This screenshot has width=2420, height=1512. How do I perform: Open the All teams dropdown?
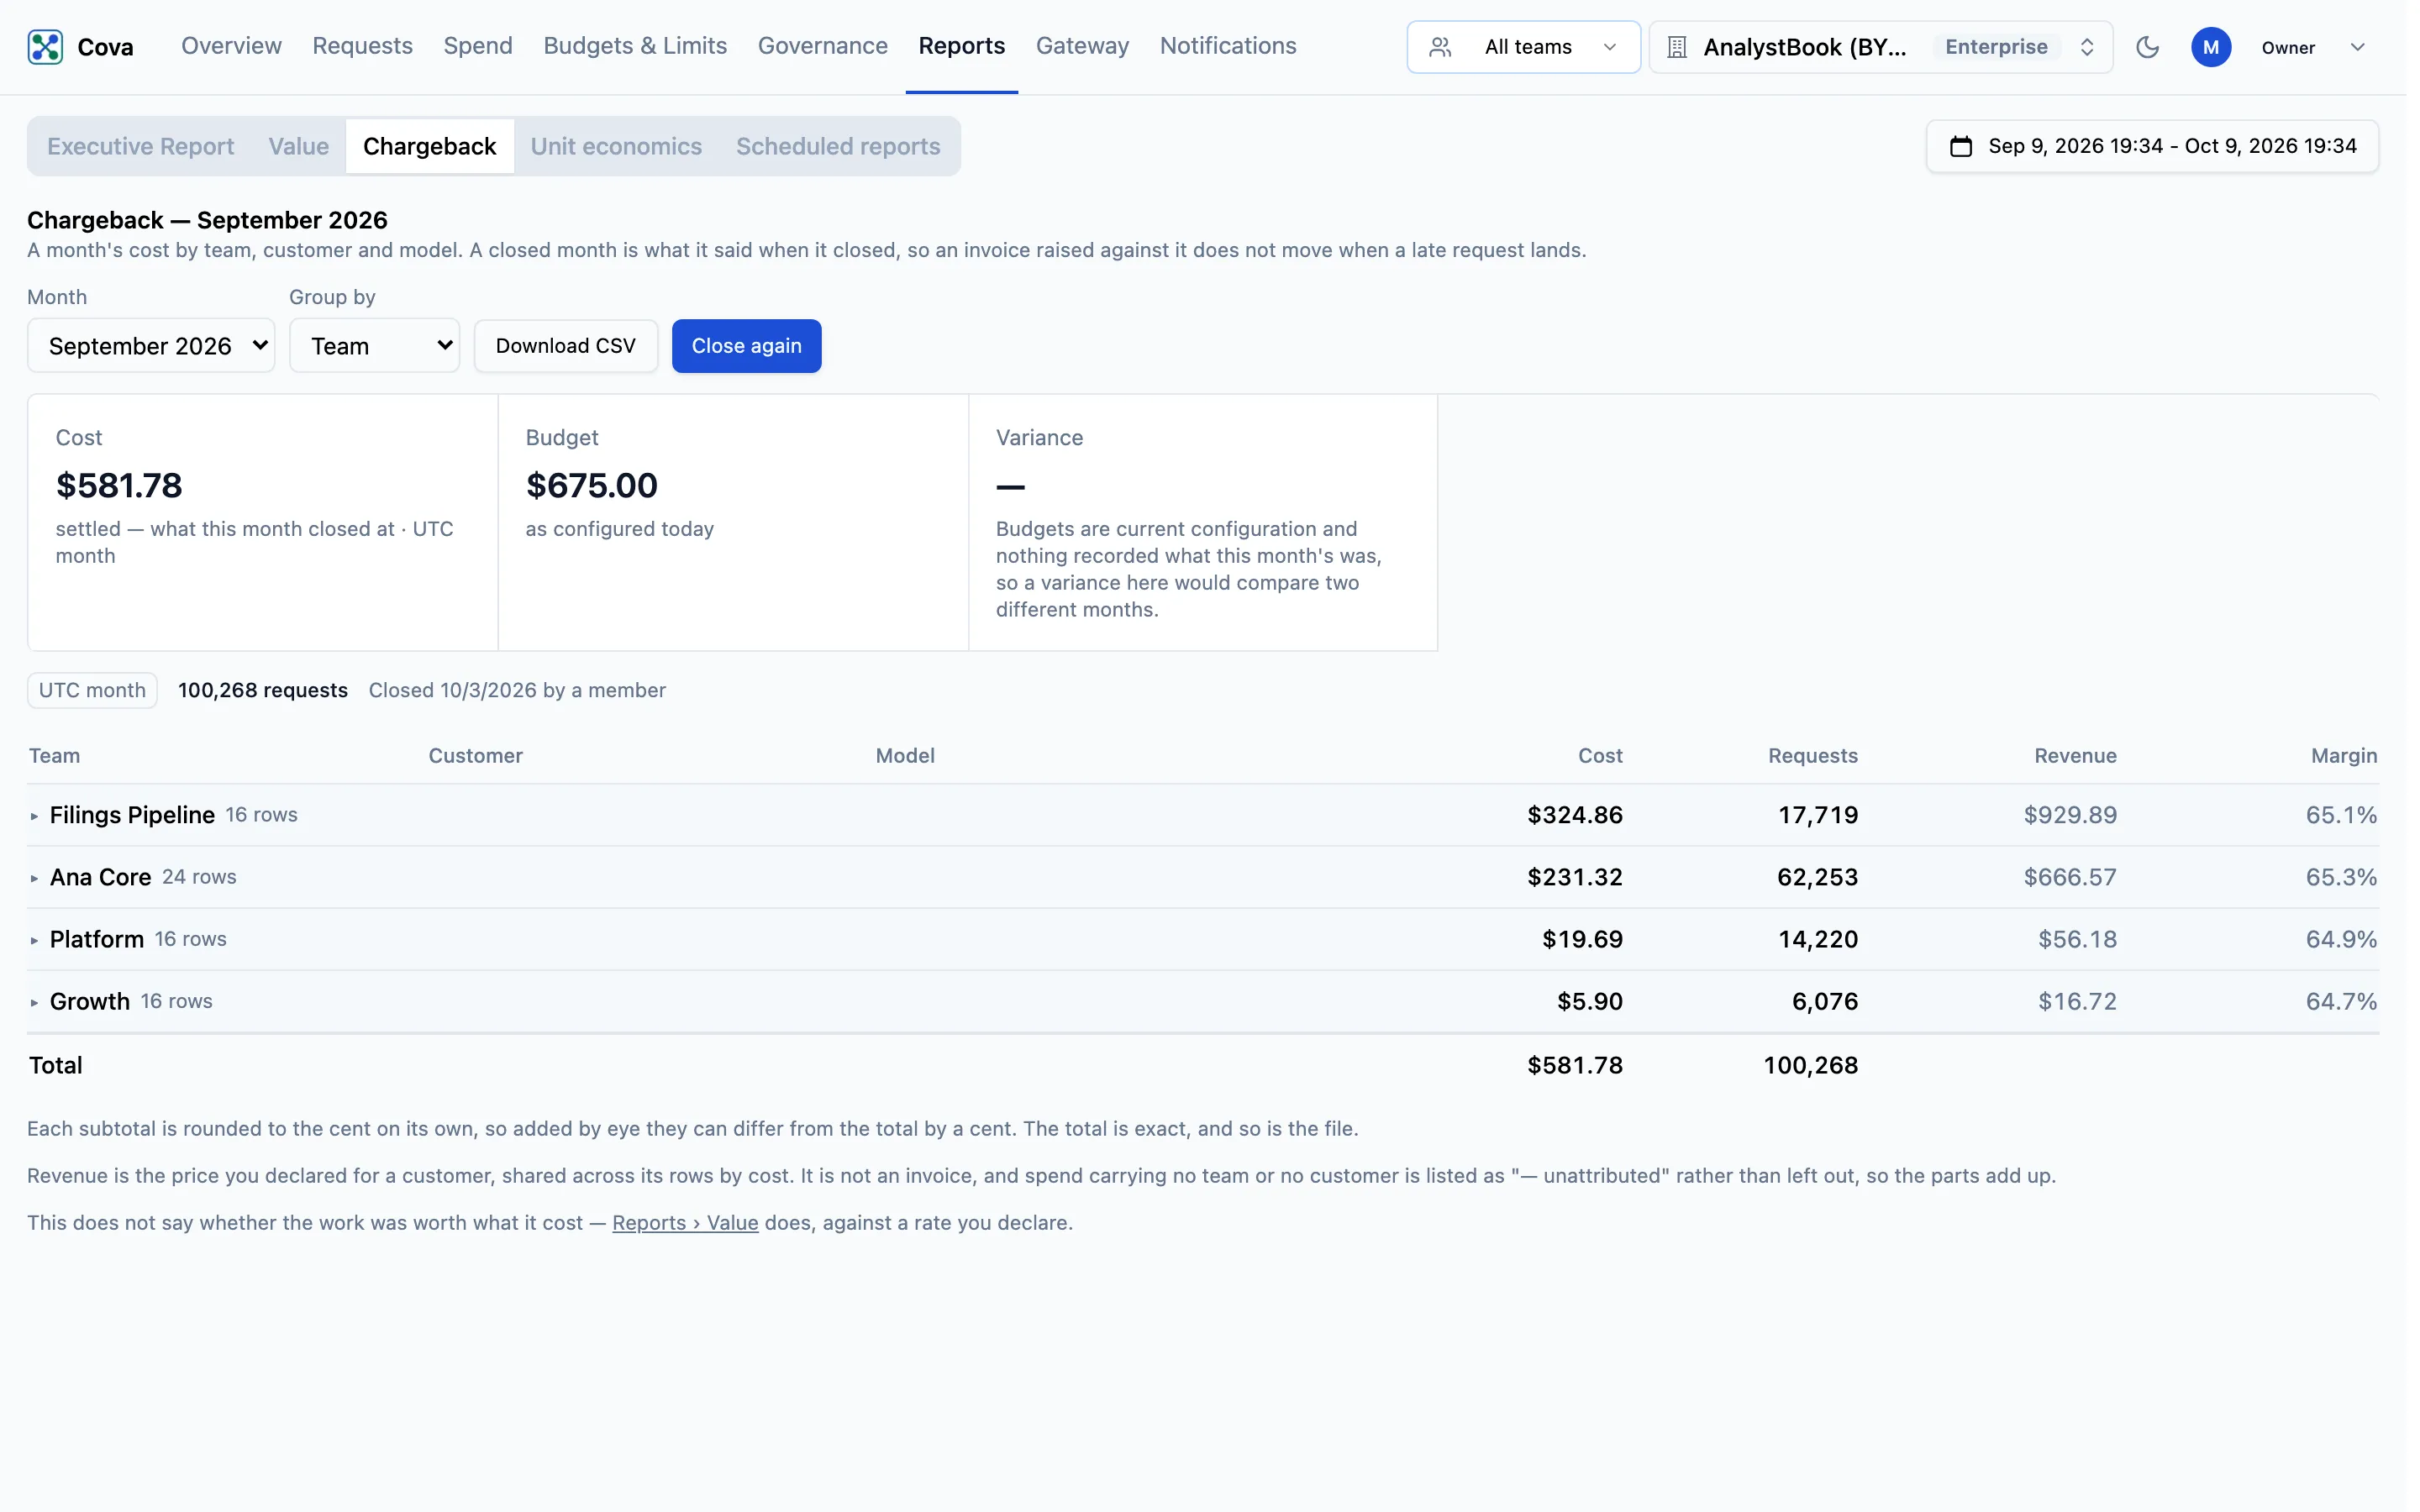click(1523, 47)
